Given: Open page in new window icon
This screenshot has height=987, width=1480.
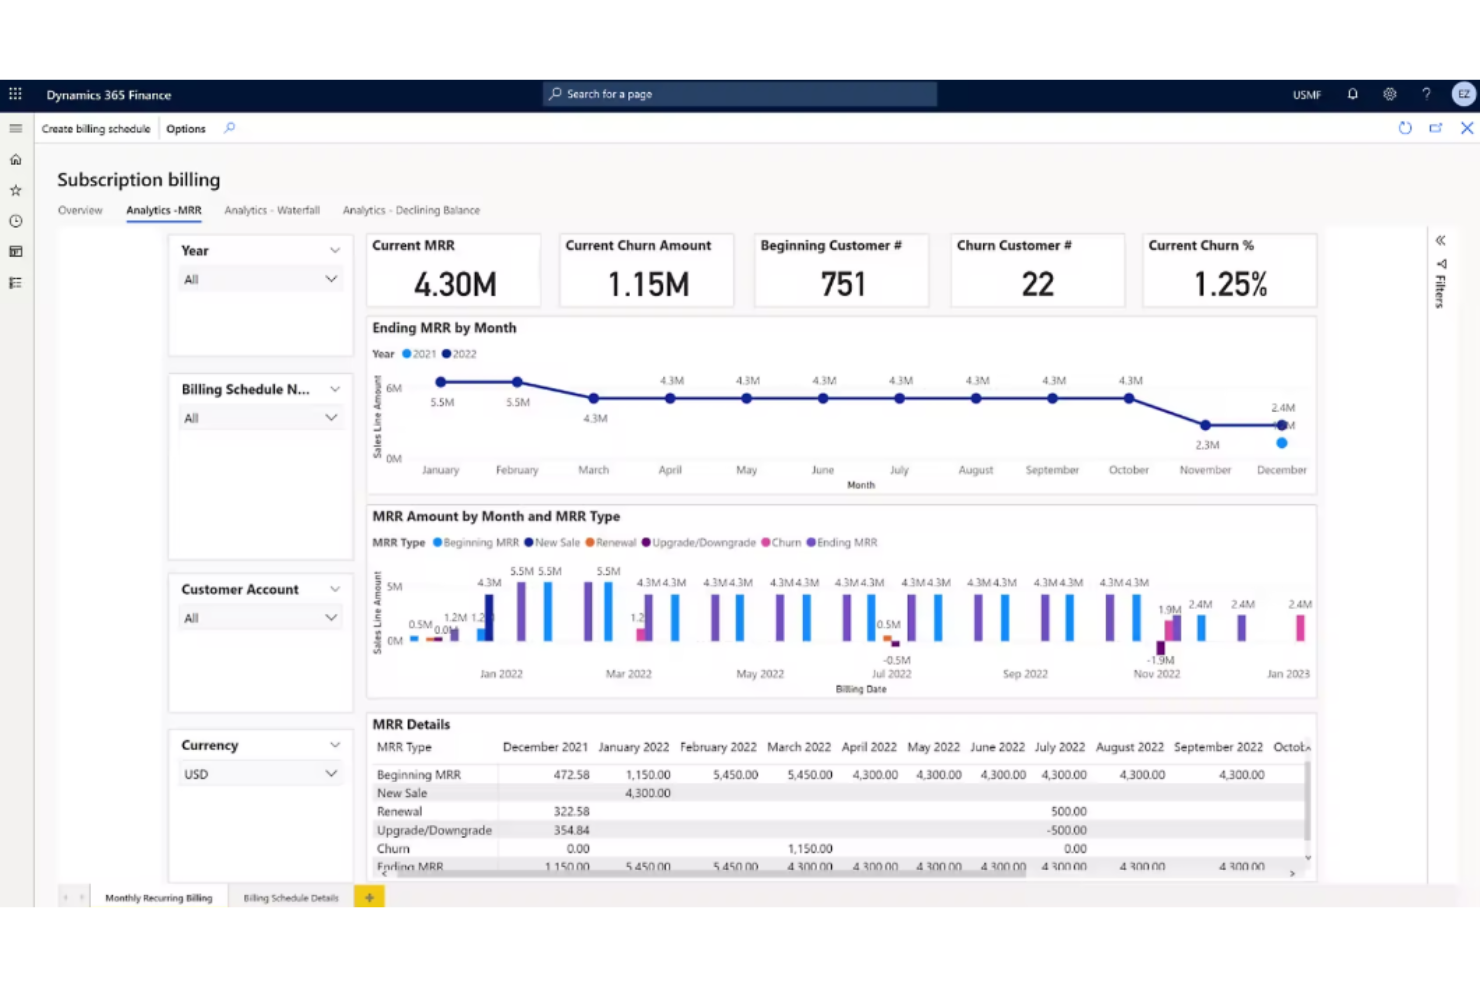Looking at the screenshot, I should click(1436, 128).
